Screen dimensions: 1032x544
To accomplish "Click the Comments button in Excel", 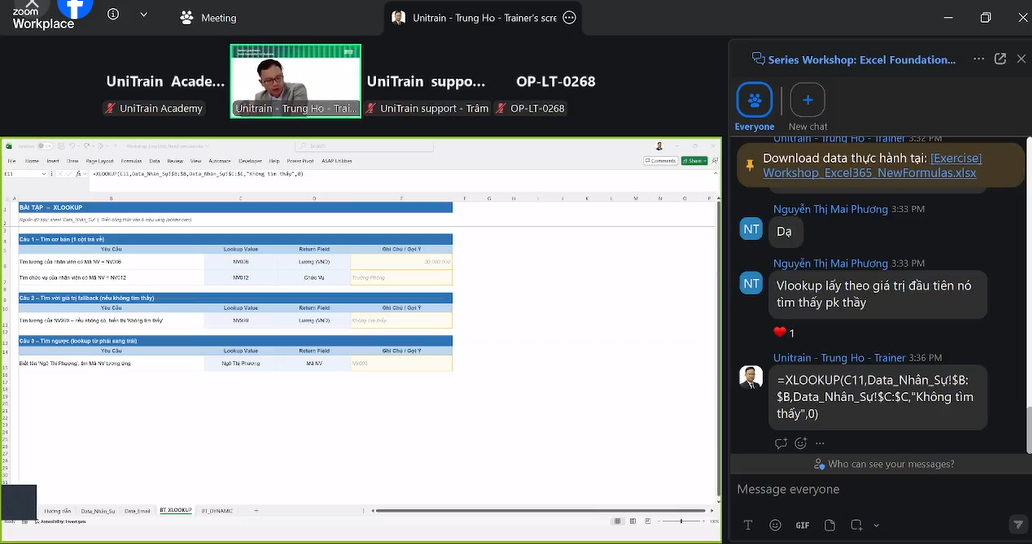I will (x=660, y=161).
